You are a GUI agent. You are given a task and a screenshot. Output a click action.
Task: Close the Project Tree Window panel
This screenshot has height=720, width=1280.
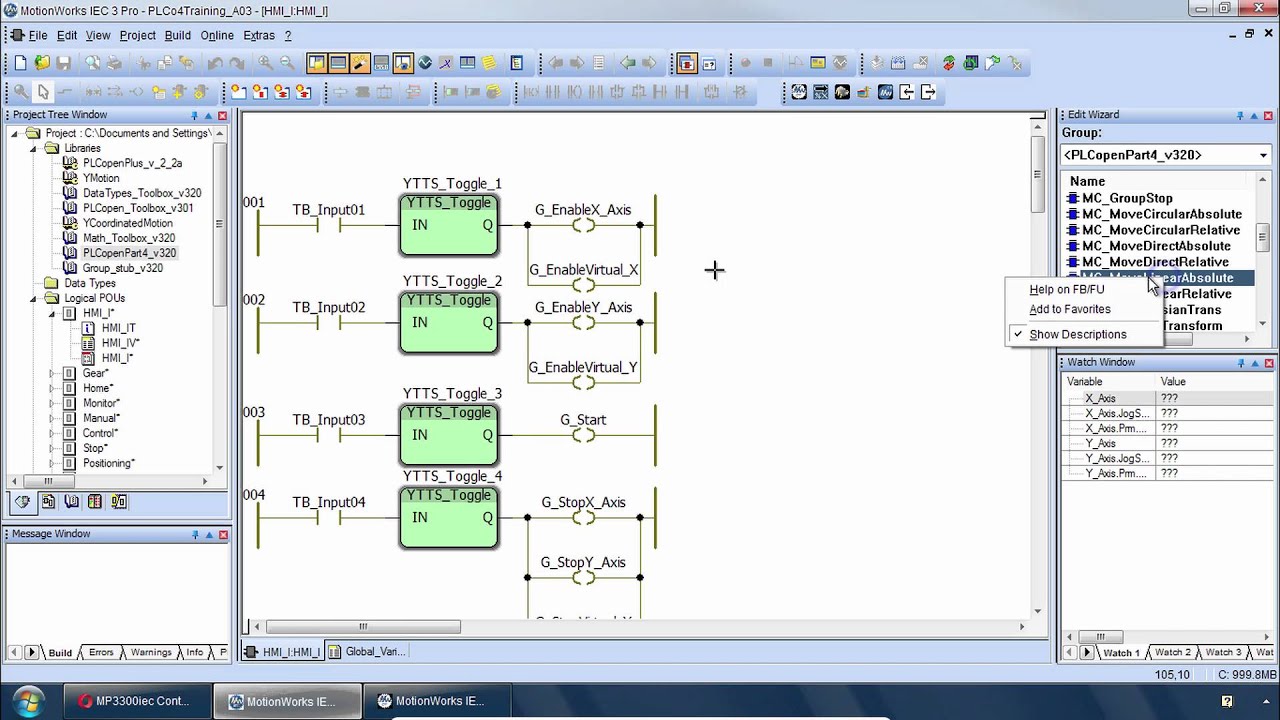[x=223, y=115]
